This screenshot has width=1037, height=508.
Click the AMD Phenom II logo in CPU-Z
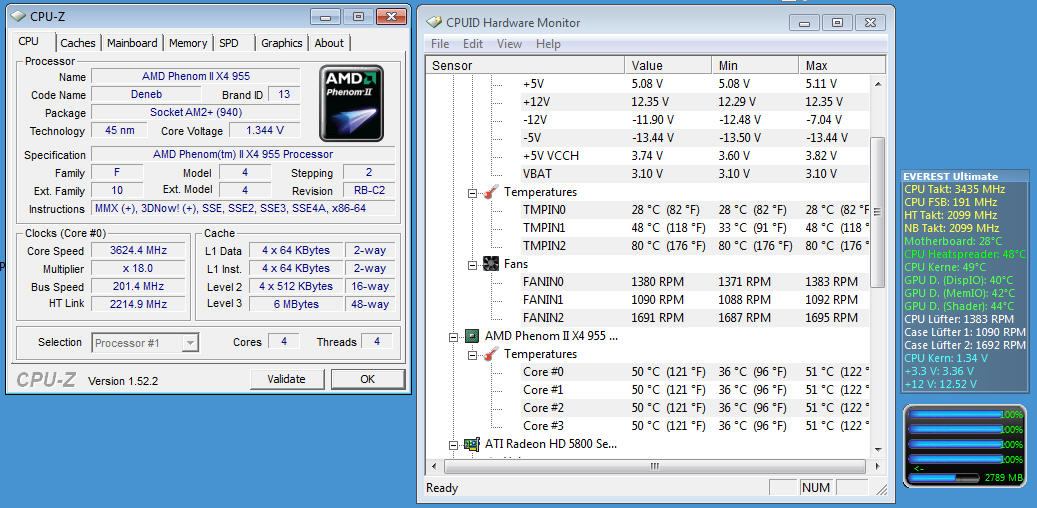click(x=351, y=103)
